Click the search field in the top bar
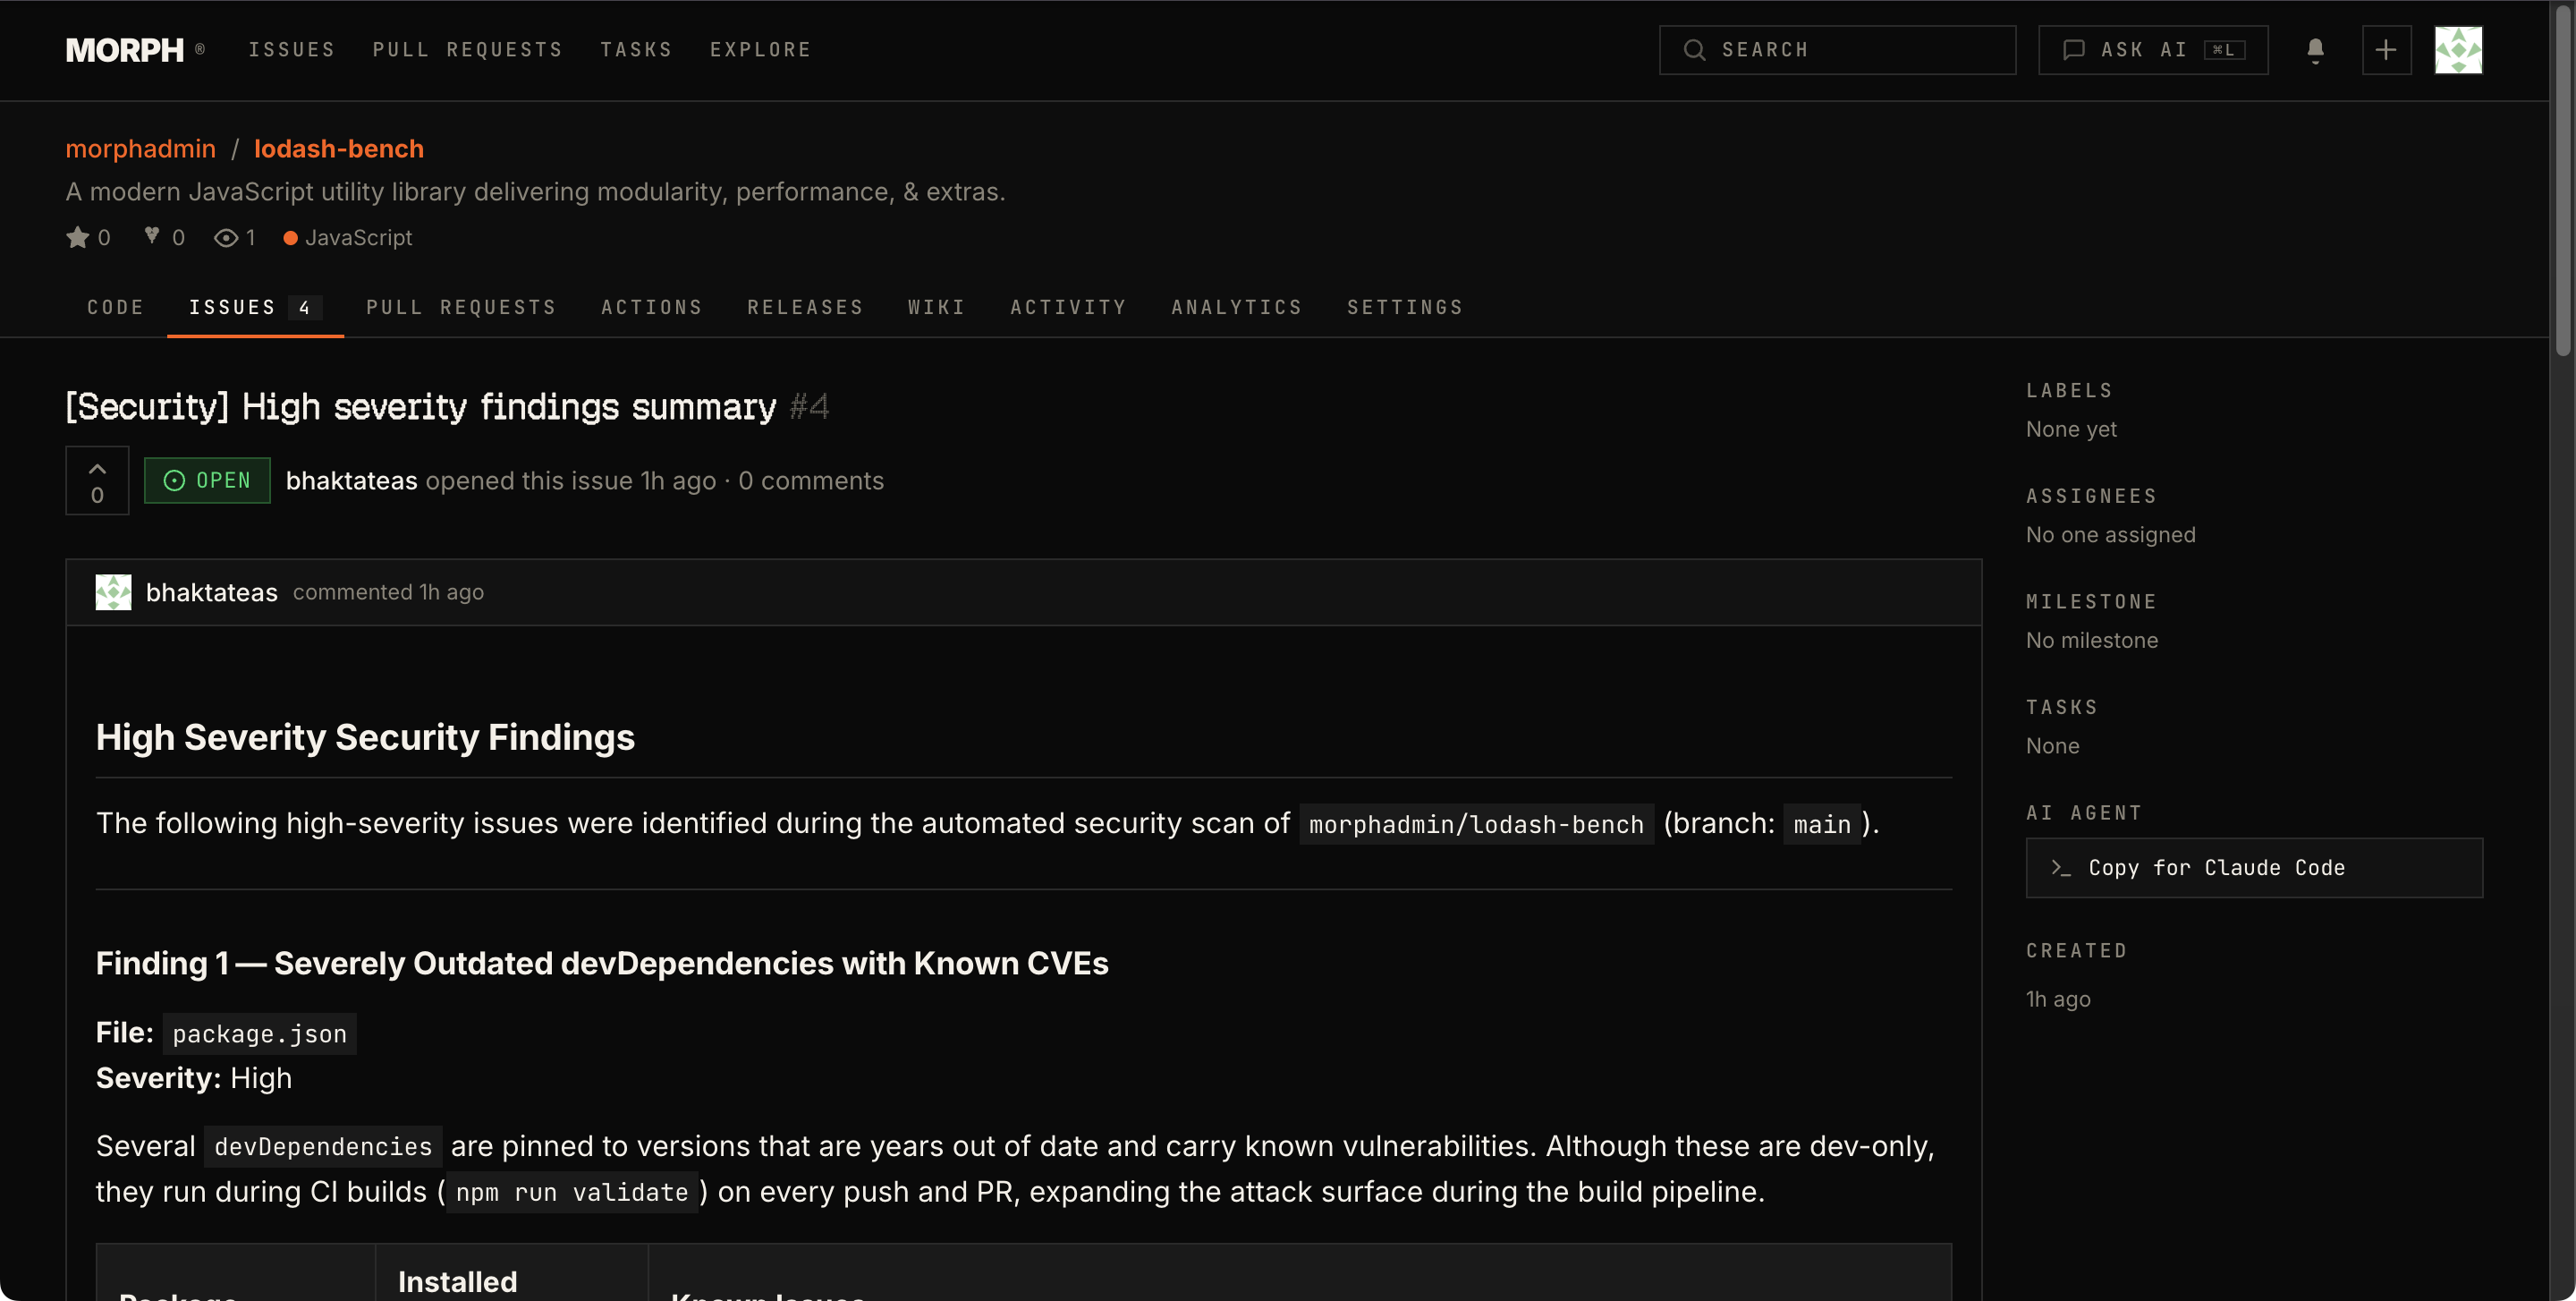 coord(1838,50)
